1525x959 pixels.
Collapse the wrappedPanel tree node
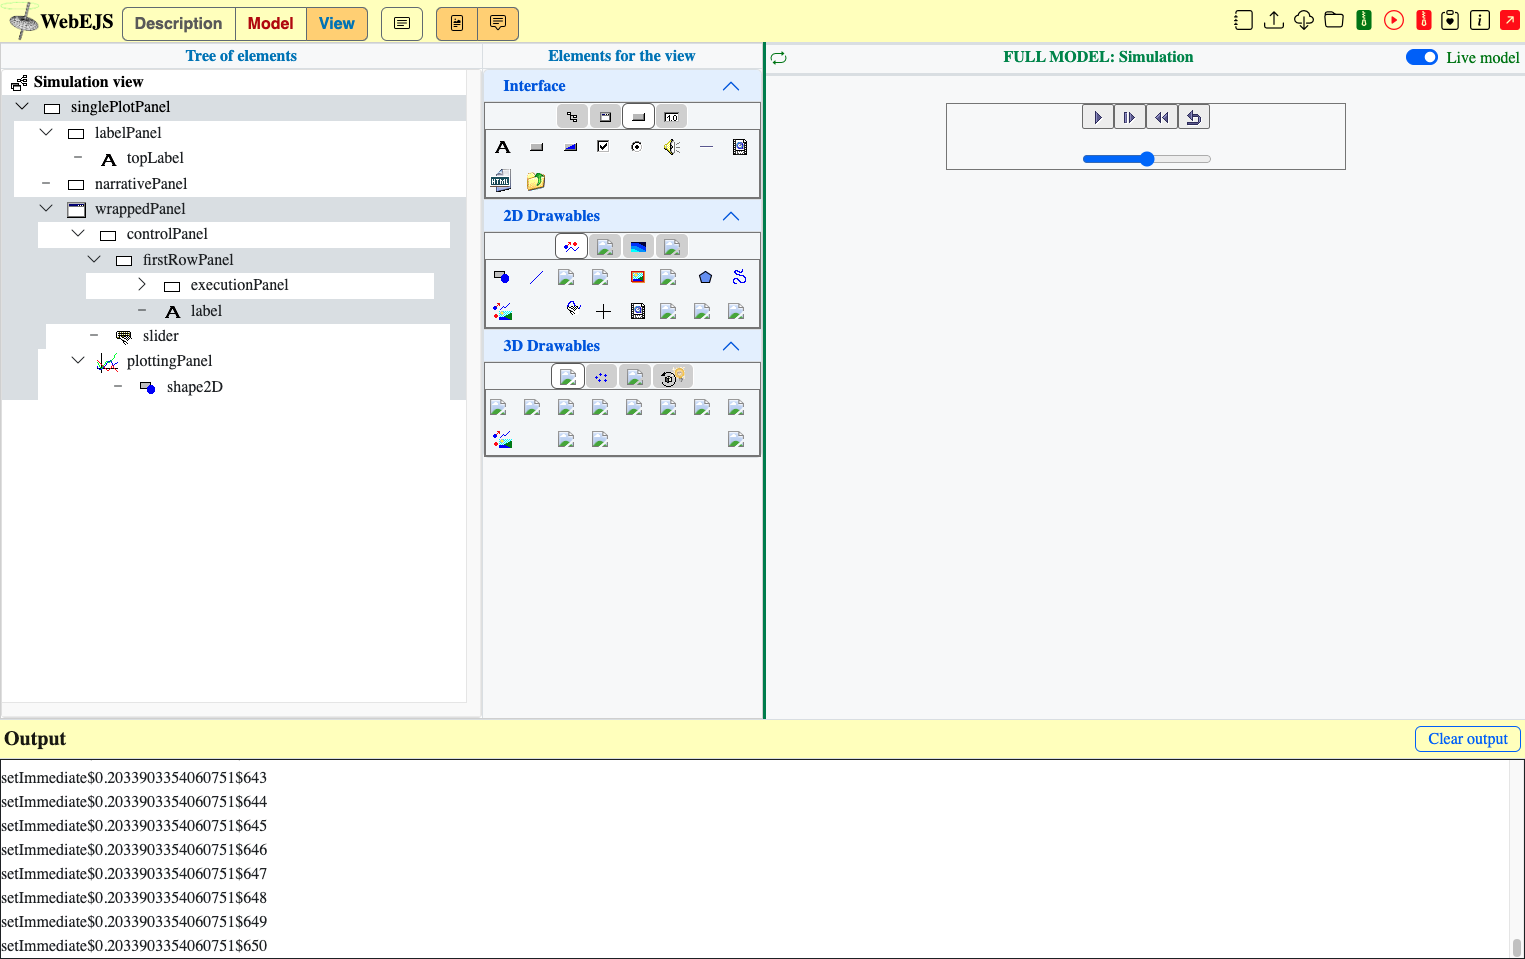pyautogui.click(x=46, y=209)
